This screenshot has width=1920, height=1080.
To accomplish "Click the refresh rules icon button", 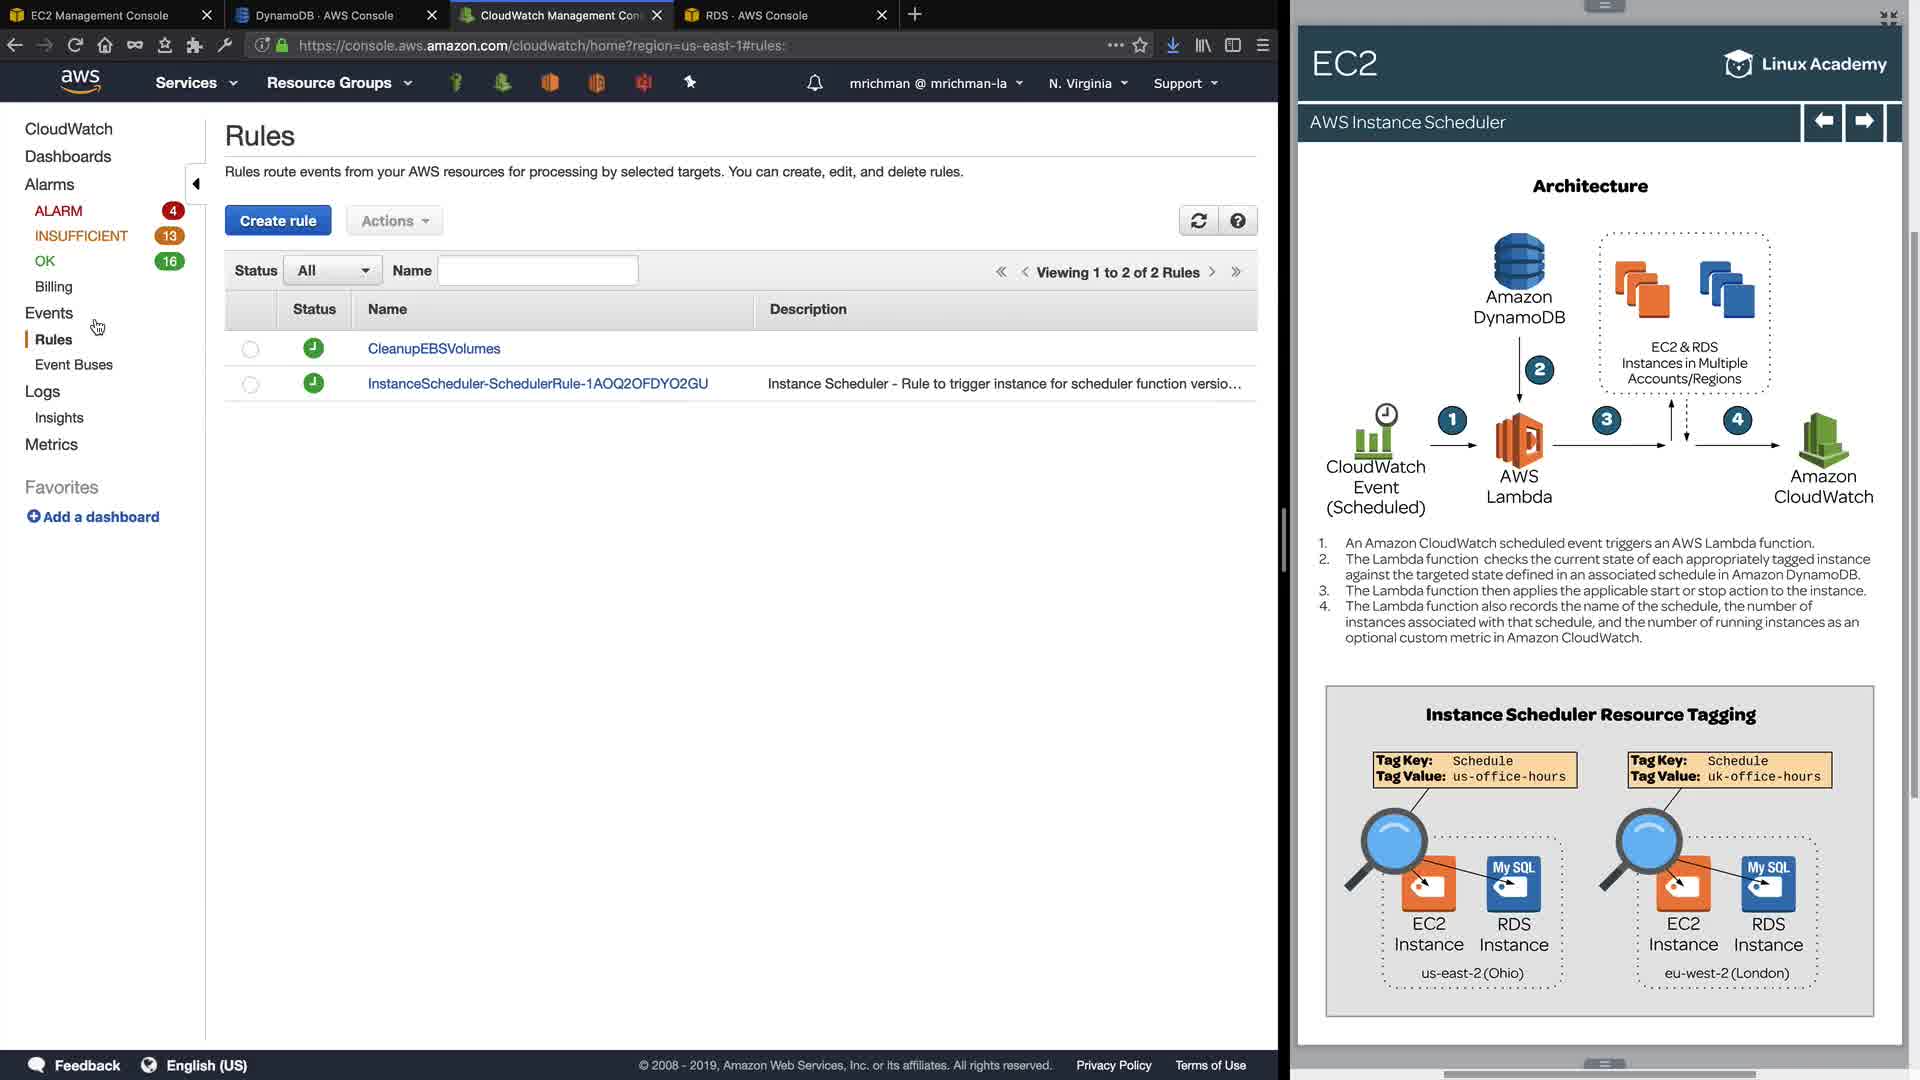I will click(1198, 221).
